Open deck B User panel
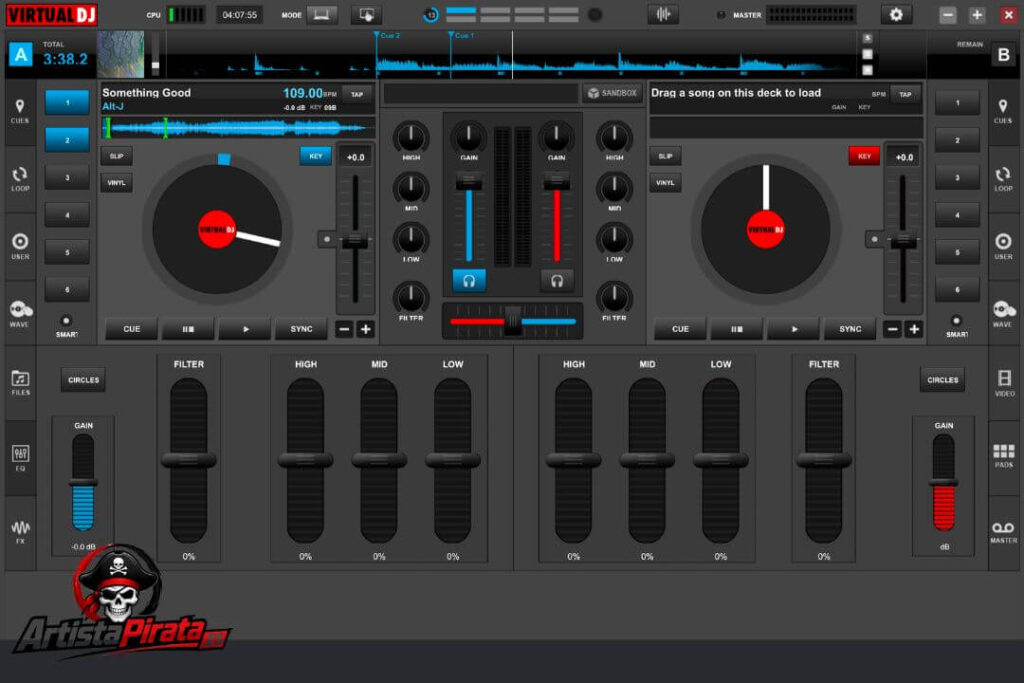Screen dimensions: 1024x683 pos(1002,247)
